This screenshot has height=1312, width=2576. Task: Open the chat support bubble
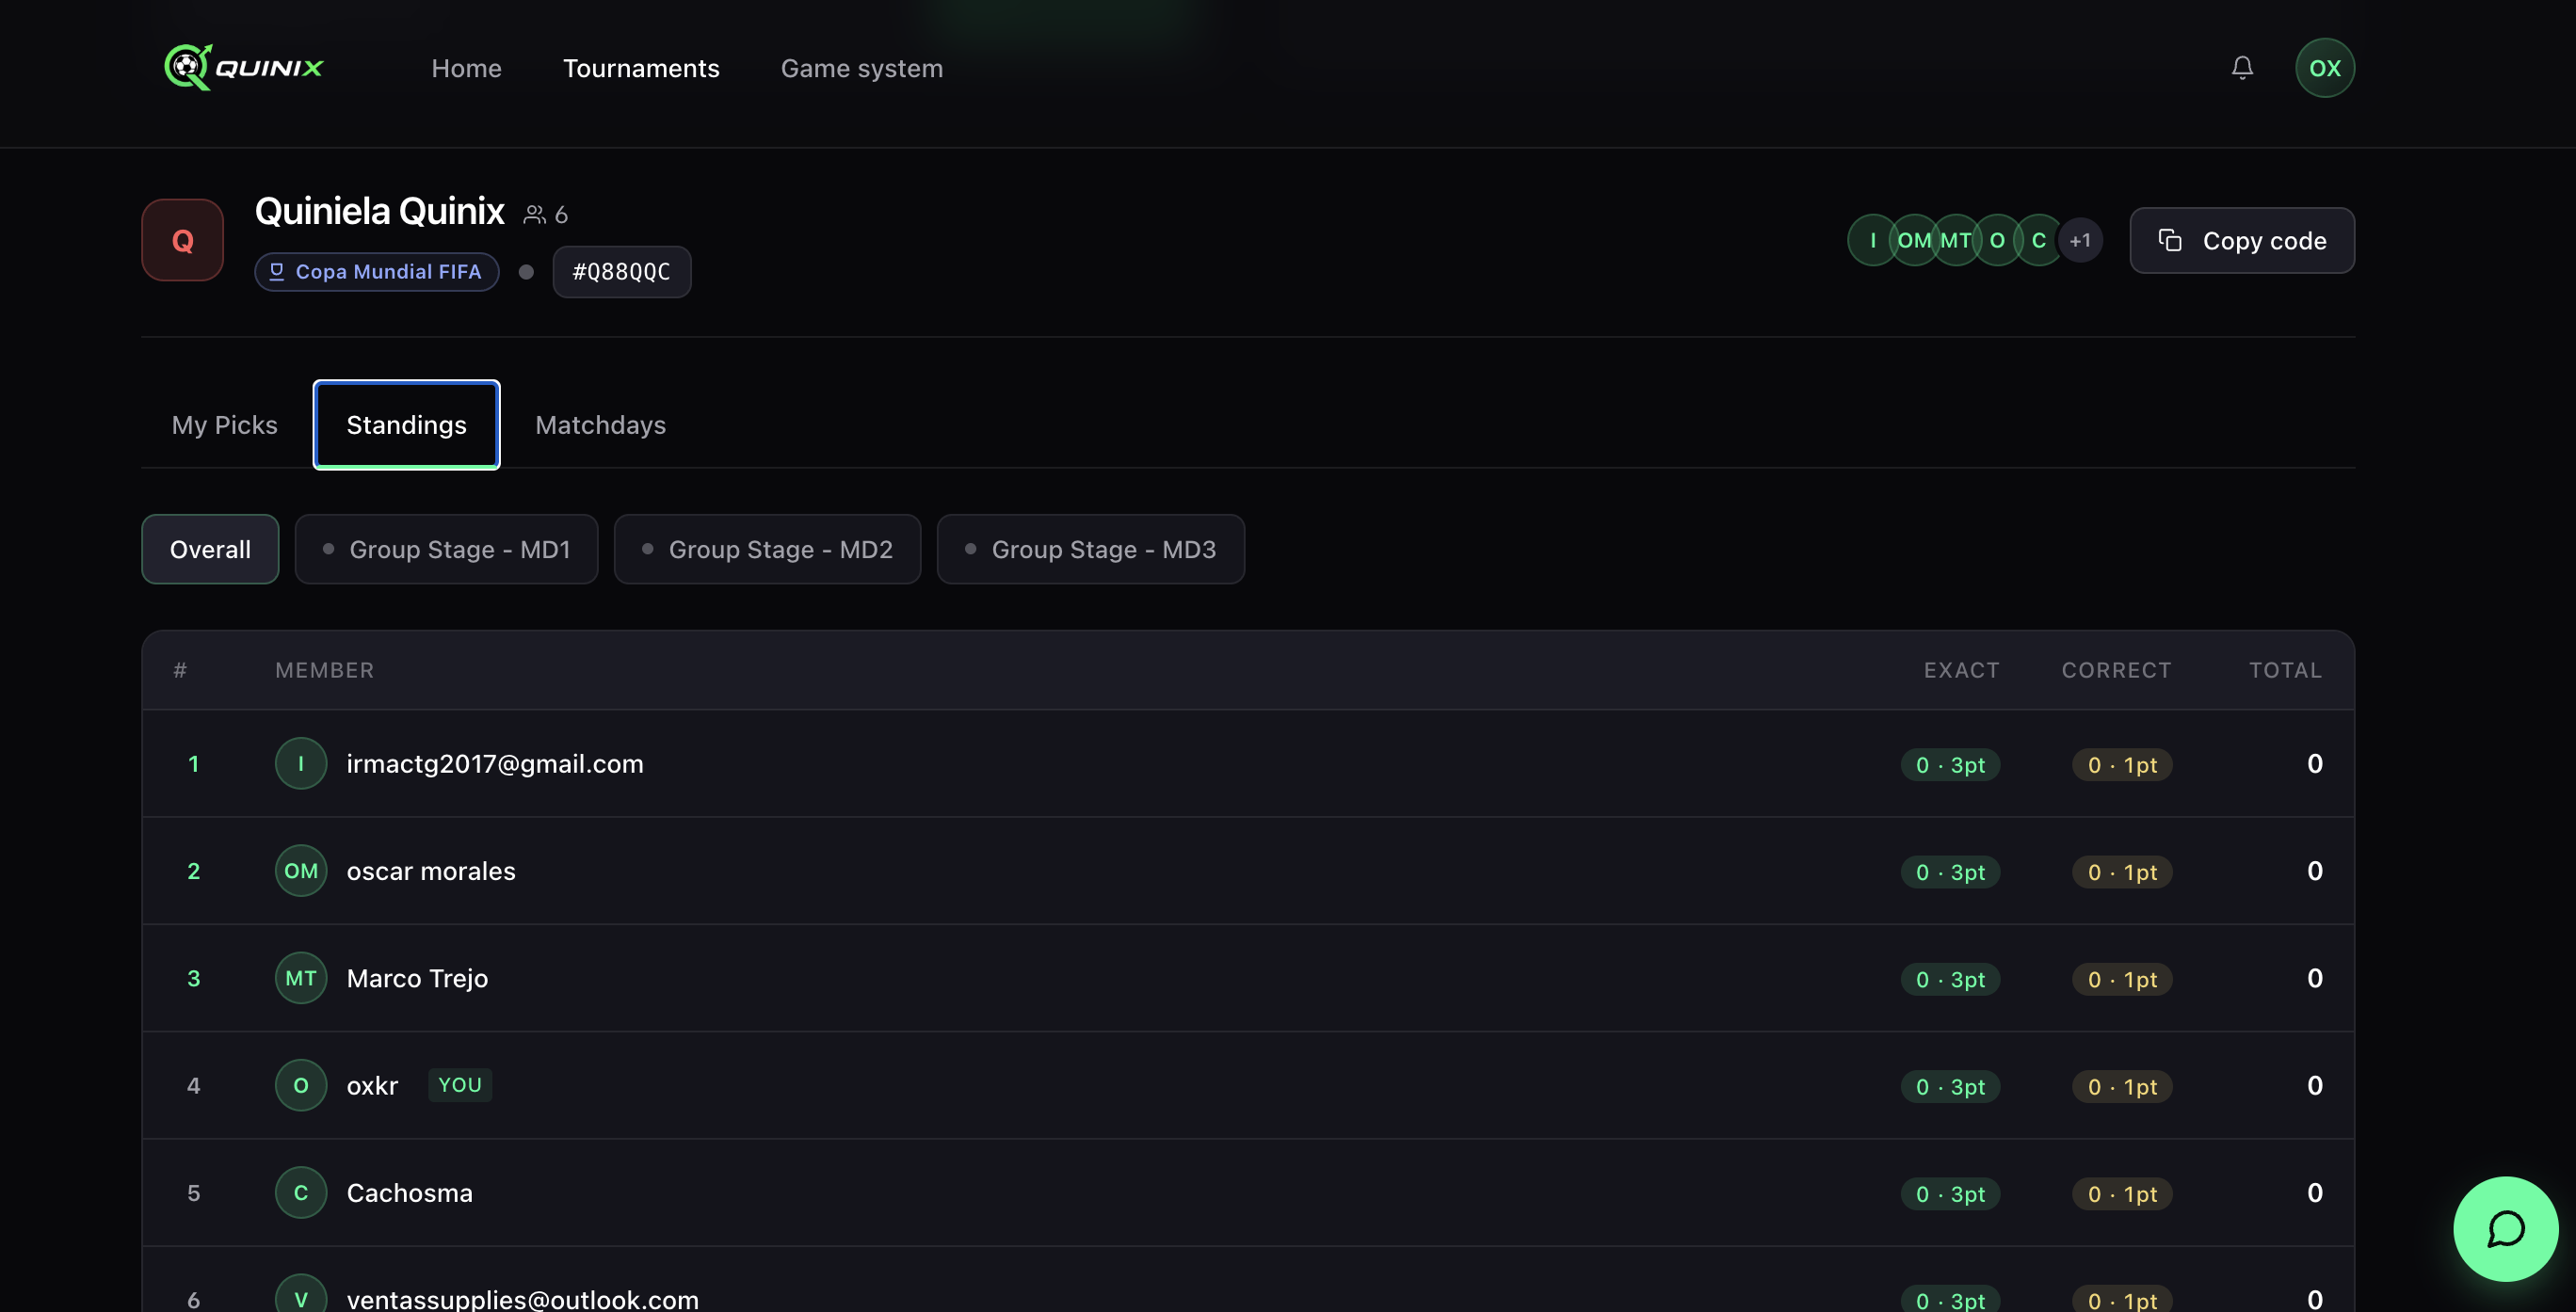(x=2505, y=1229)
